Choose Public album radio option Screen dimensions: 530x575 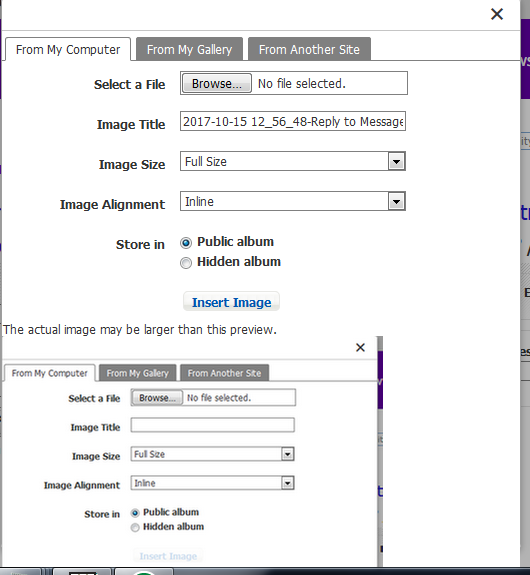[186, 243]
